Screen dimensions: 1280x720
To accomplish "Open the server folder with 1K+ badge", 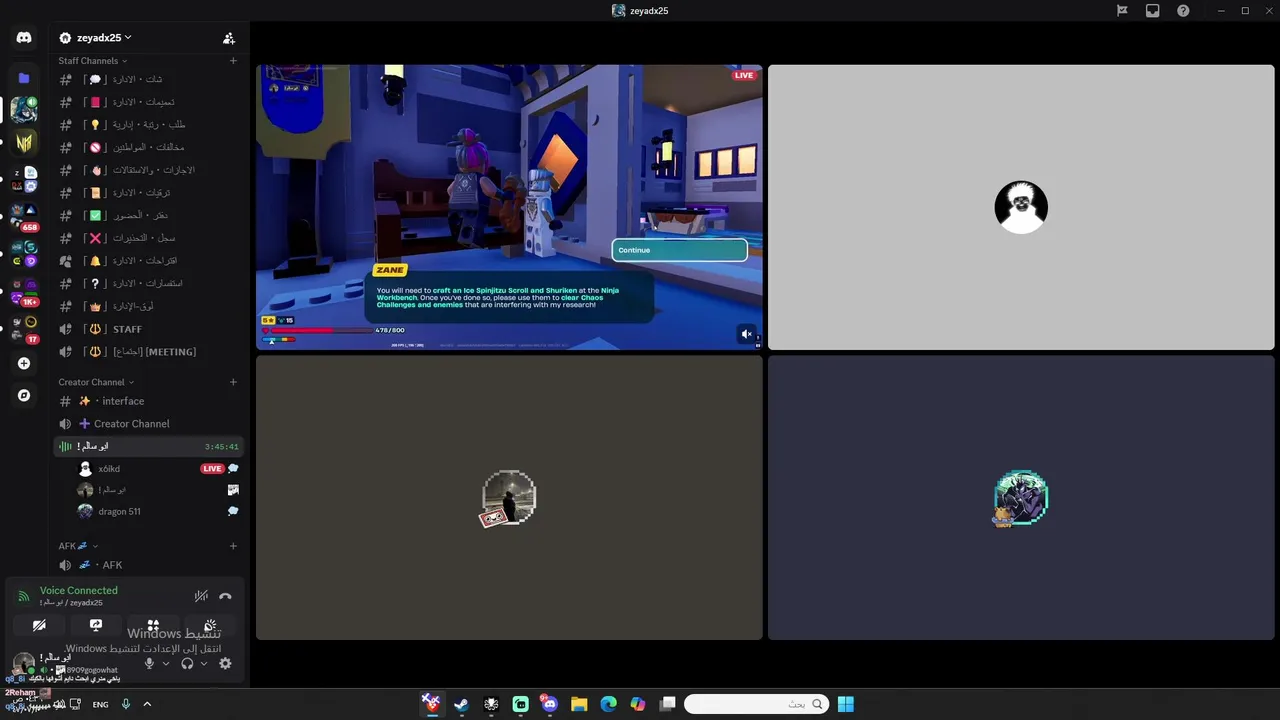I will [x=24, y=290].
